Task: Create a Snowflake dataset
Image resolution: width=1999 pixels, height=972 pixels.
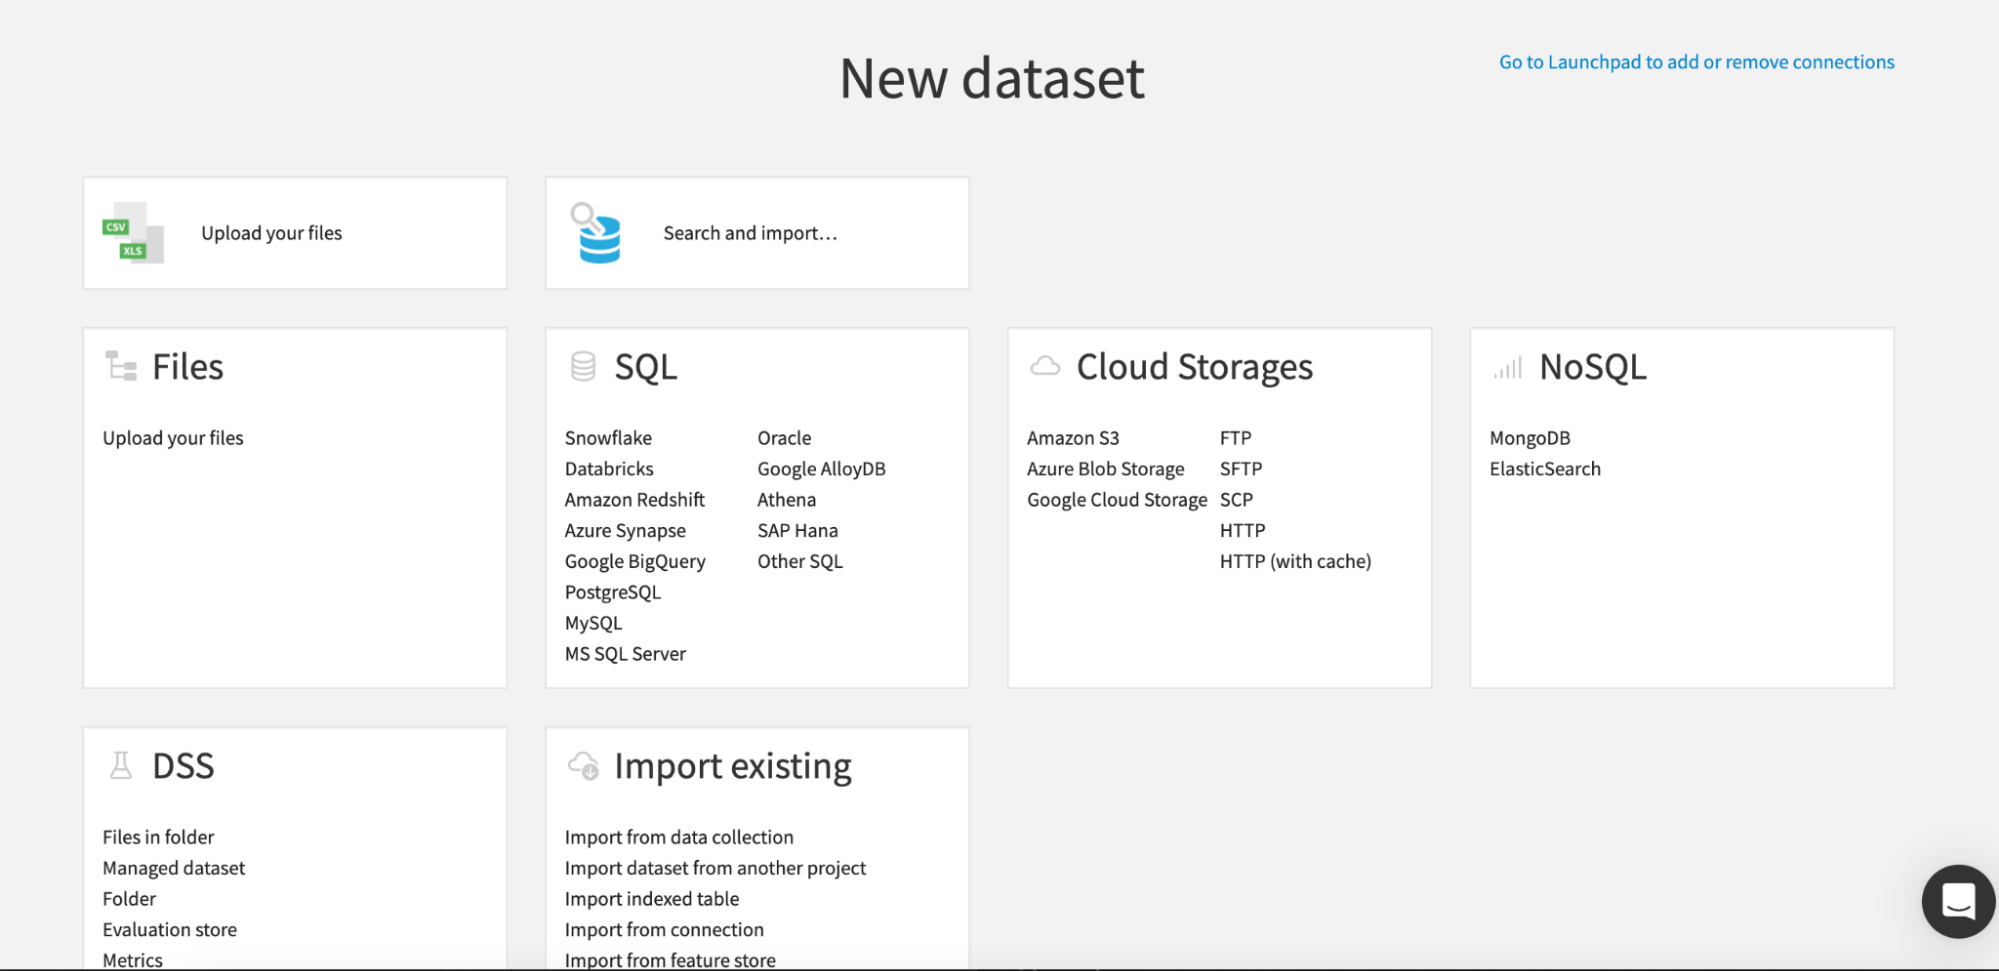Action: click(x=608, y=437)
